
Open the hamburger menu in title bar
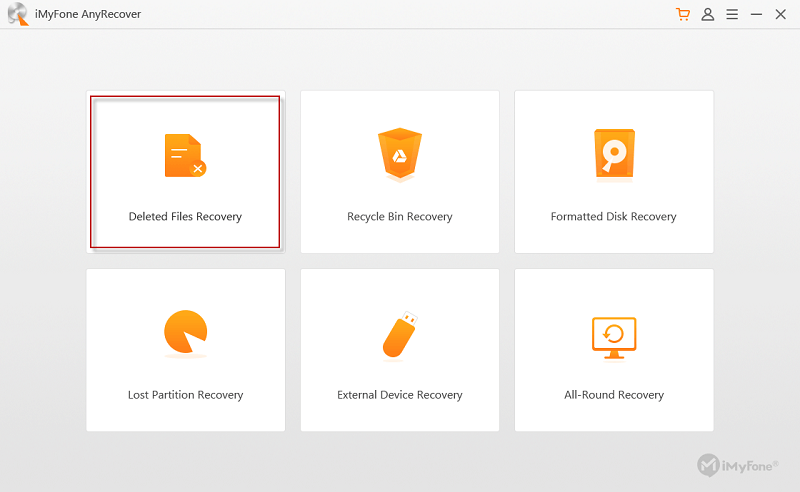pos(732,14)
